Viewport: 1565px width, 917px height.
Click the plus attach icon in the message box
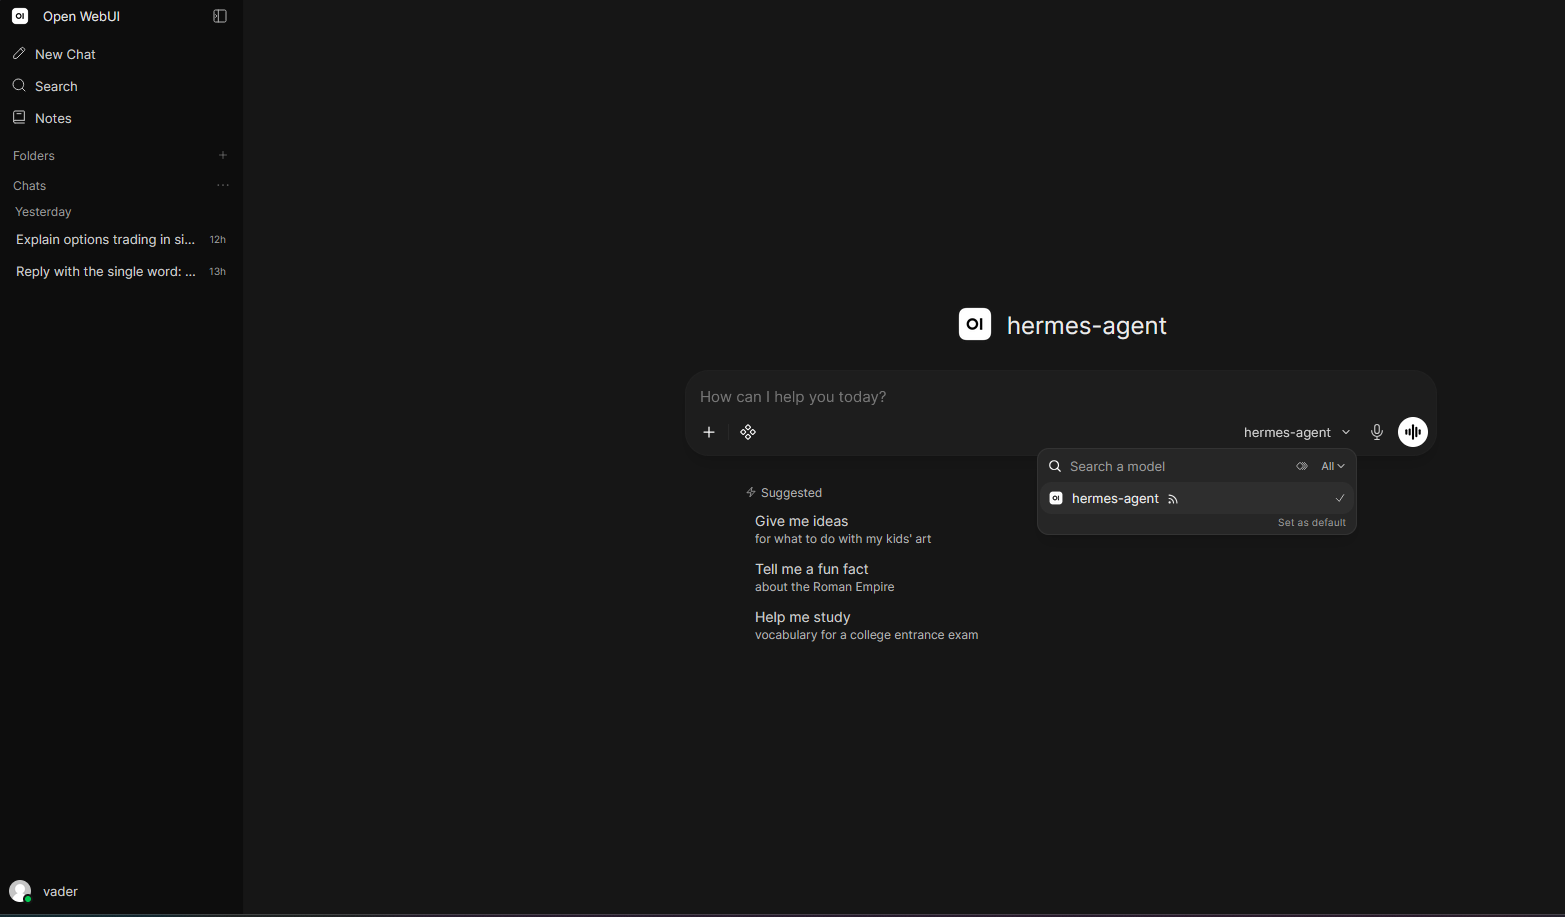[x=709, y=432]
